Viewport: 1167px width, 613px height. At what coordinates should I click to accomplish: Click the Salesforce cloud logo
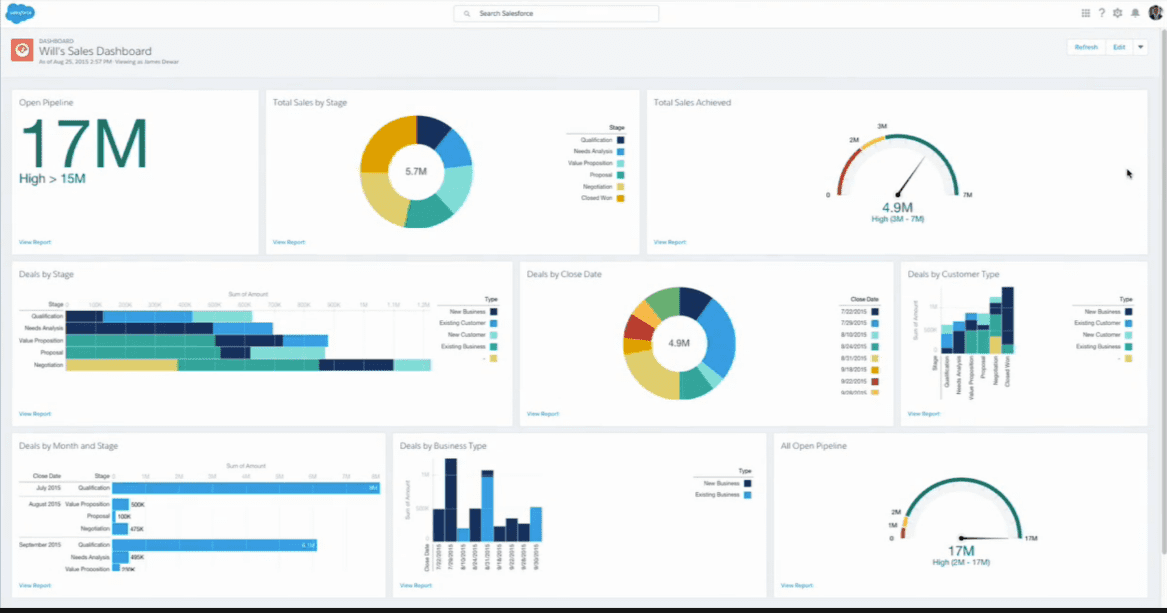click(x=20, y=13)
